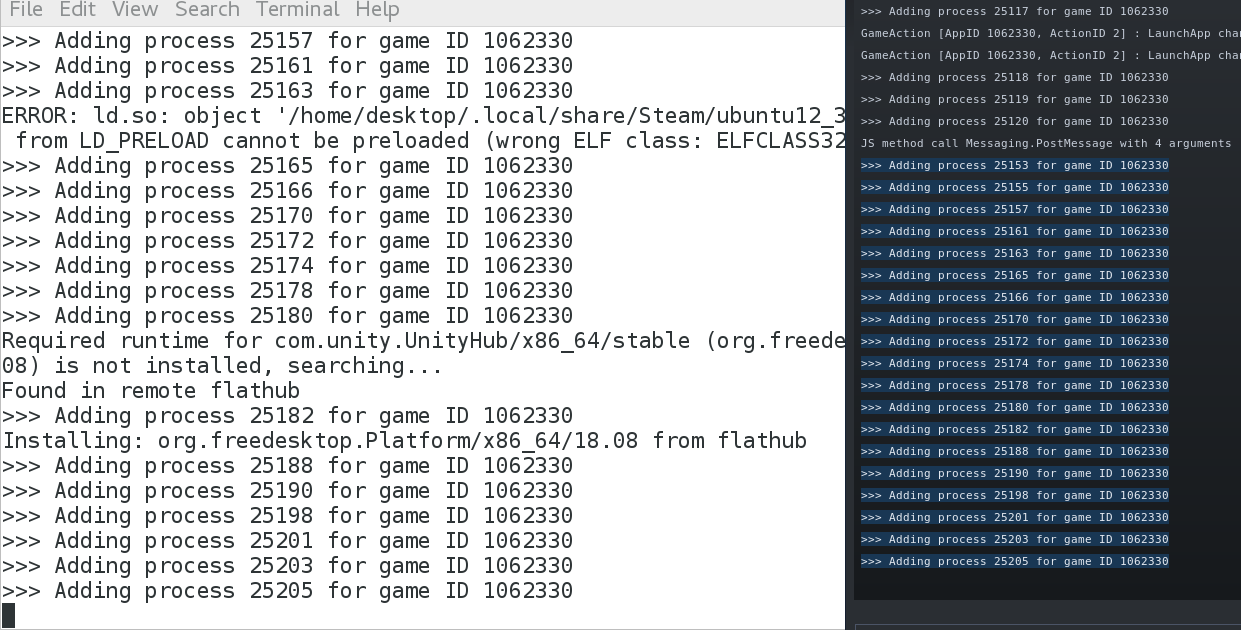Open the View menu
This screenshot has width=1241, height=630.
(135, 10)
